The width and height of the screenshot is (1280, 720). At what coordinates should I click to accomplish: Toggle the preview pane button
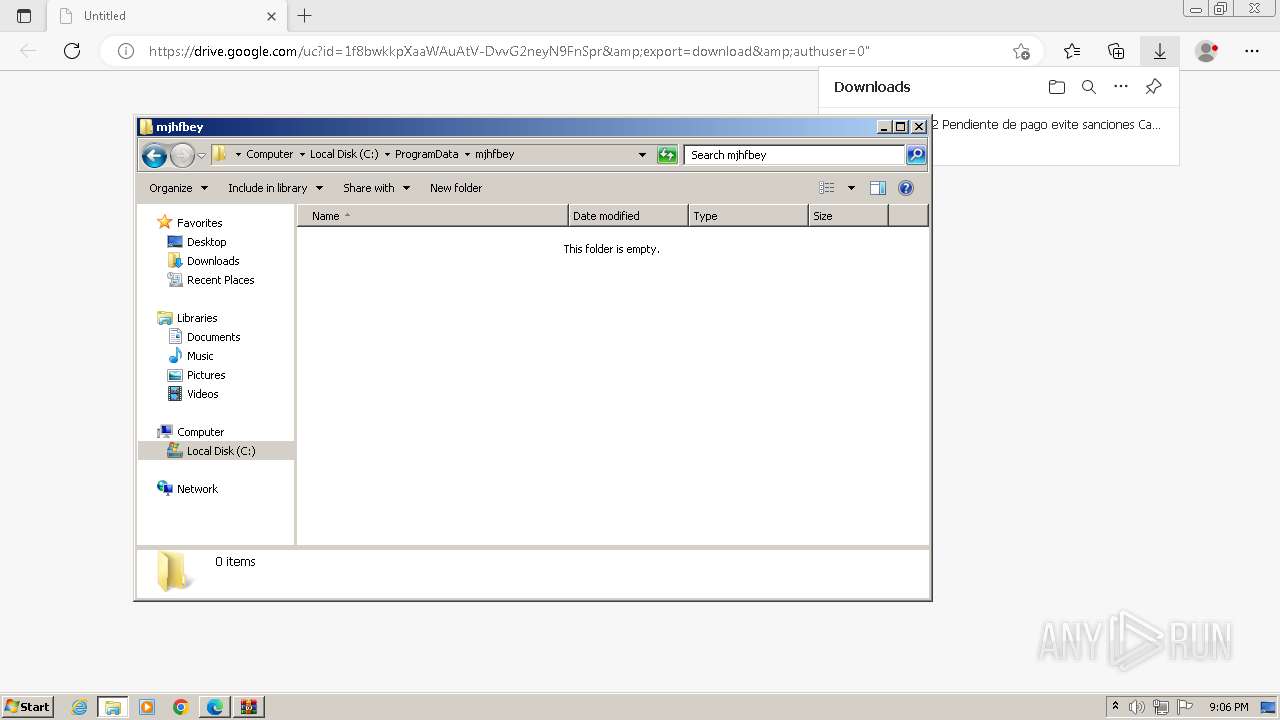point(878,188)
